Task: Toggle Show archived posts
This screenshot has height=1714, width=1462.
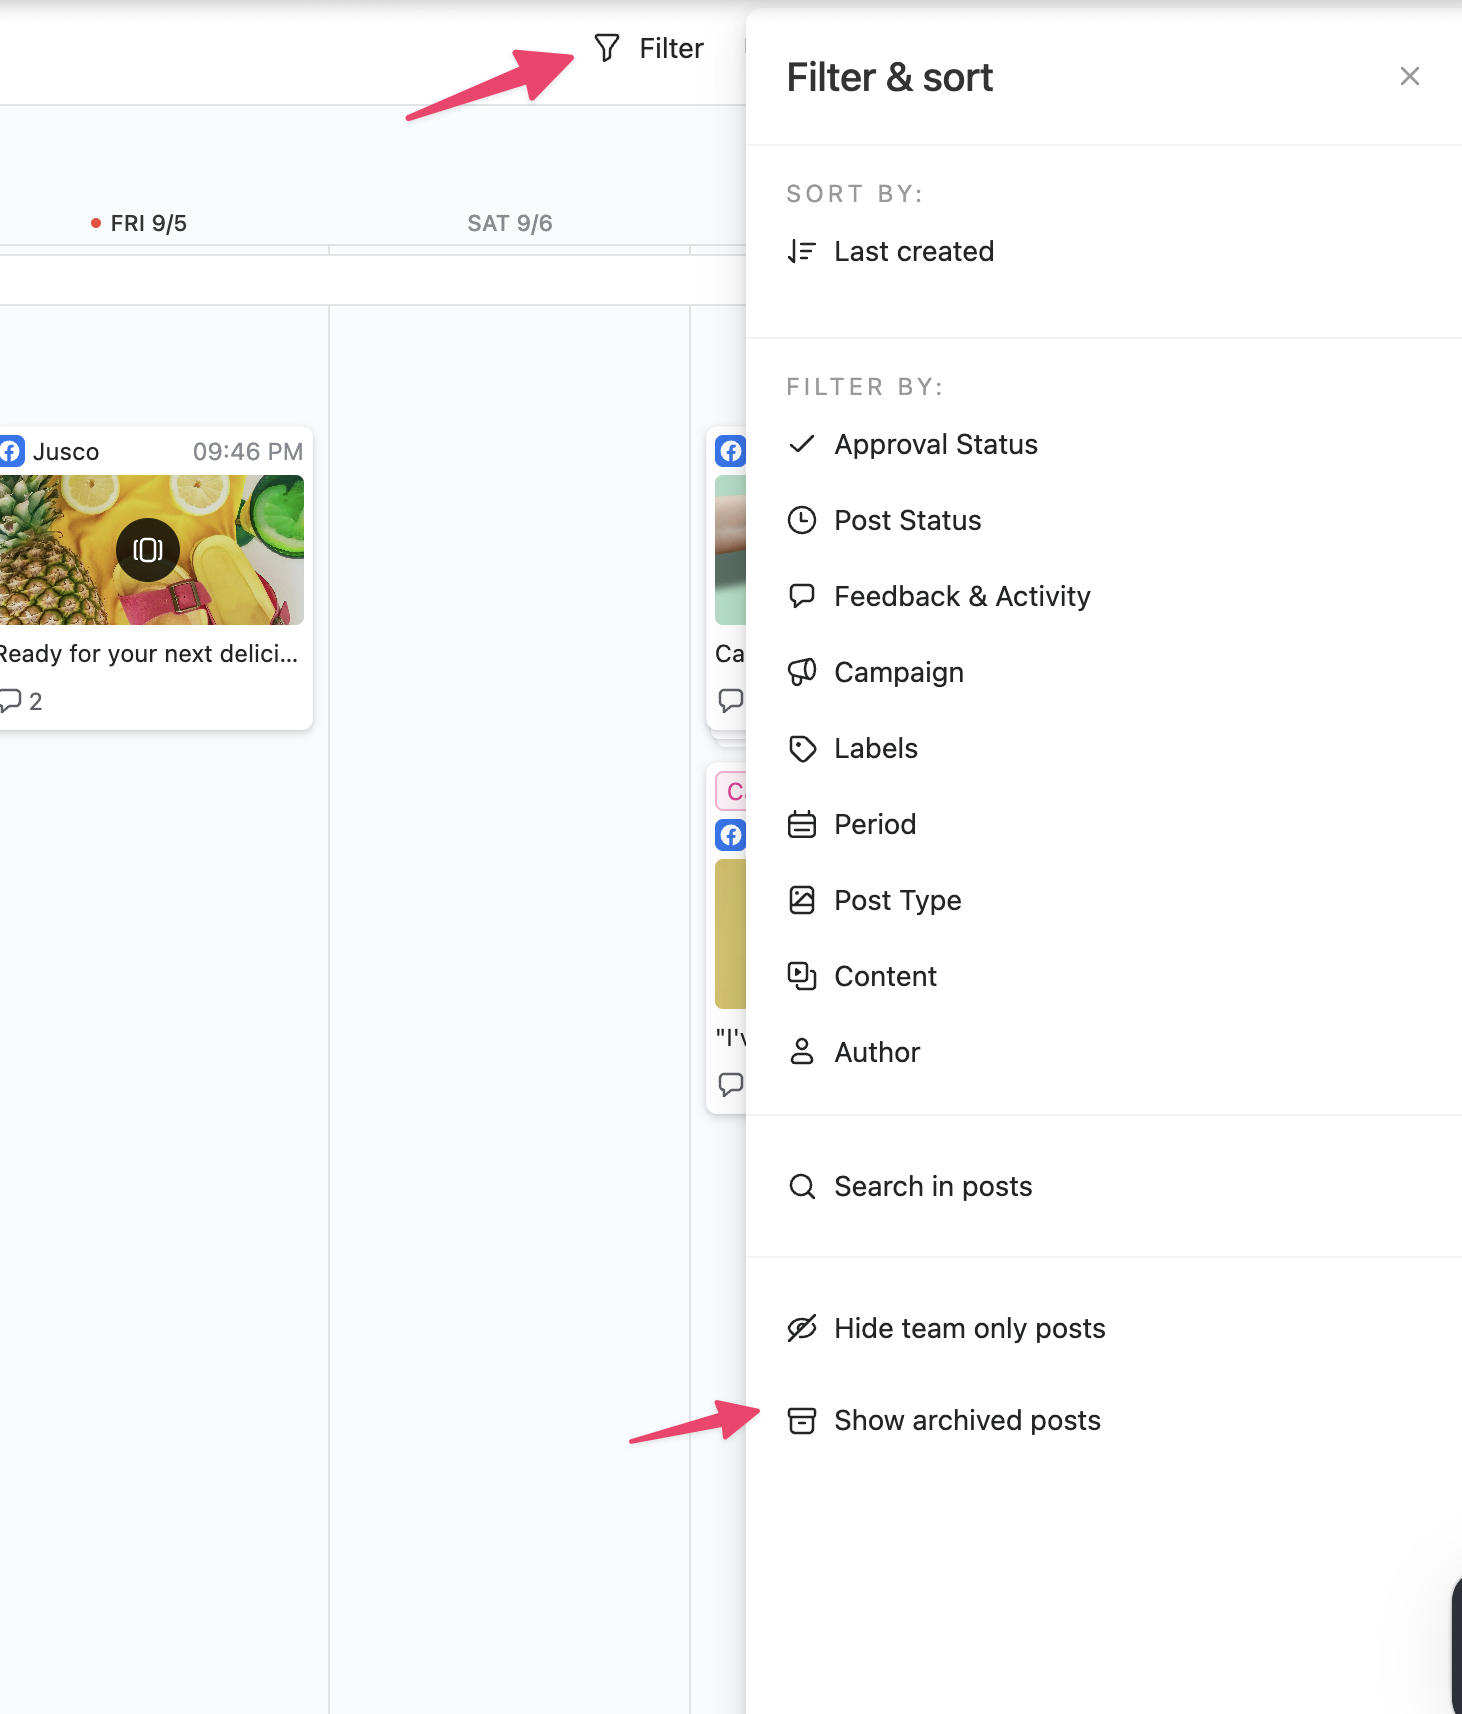Action: tap(966, 1420)
